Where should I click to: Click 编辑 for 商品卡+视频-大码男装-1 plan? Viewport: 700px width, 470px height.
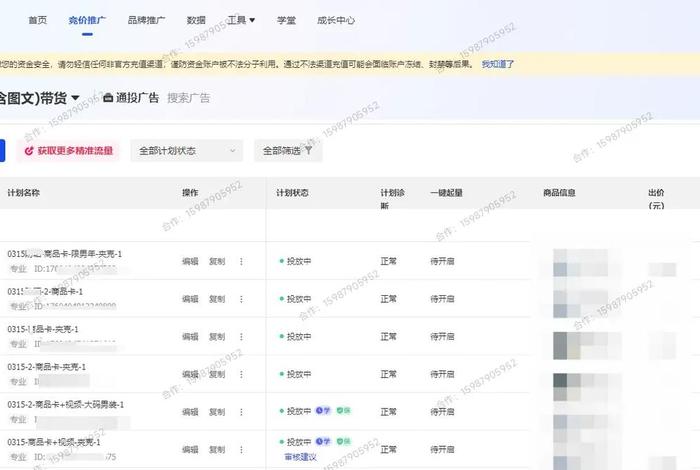coord(190,412)
